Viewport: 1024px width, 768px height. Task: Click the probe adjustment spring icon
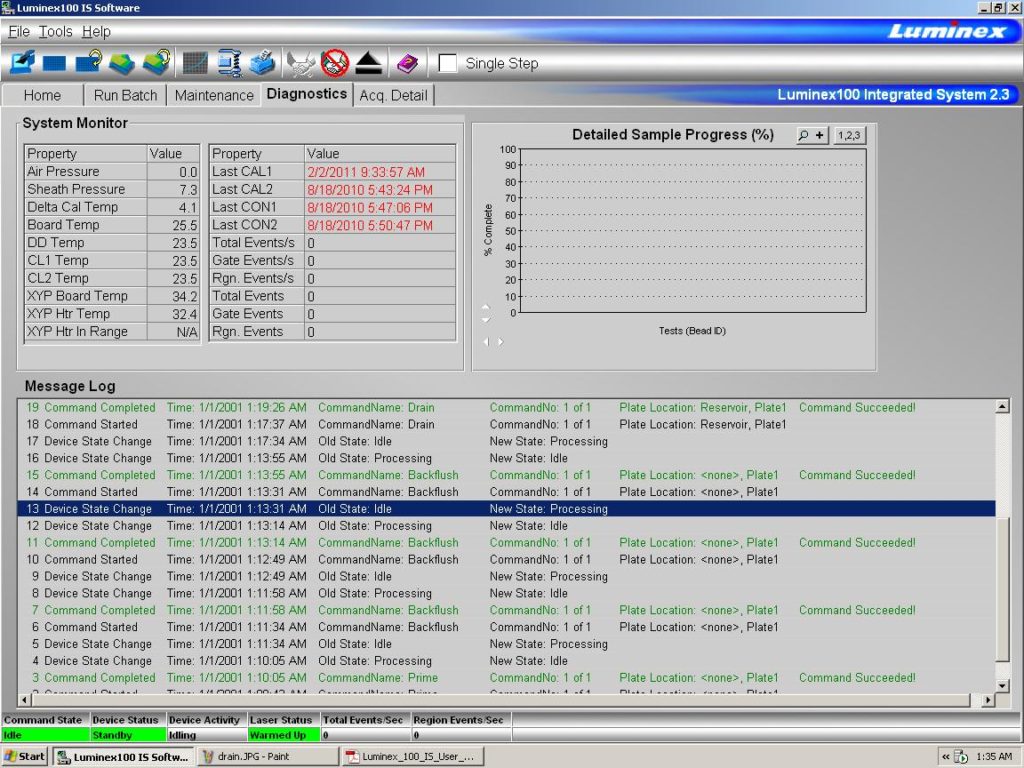click(x=228, y=62)
